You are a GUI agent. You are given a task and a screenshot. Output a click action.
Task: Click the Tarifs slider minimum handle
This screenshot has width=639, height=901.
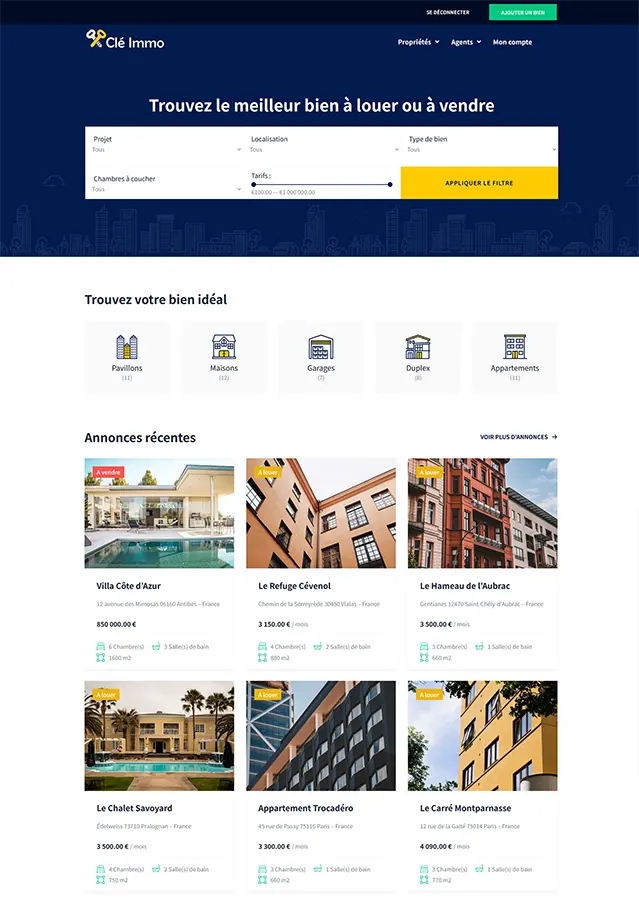(x=253, y=184)
